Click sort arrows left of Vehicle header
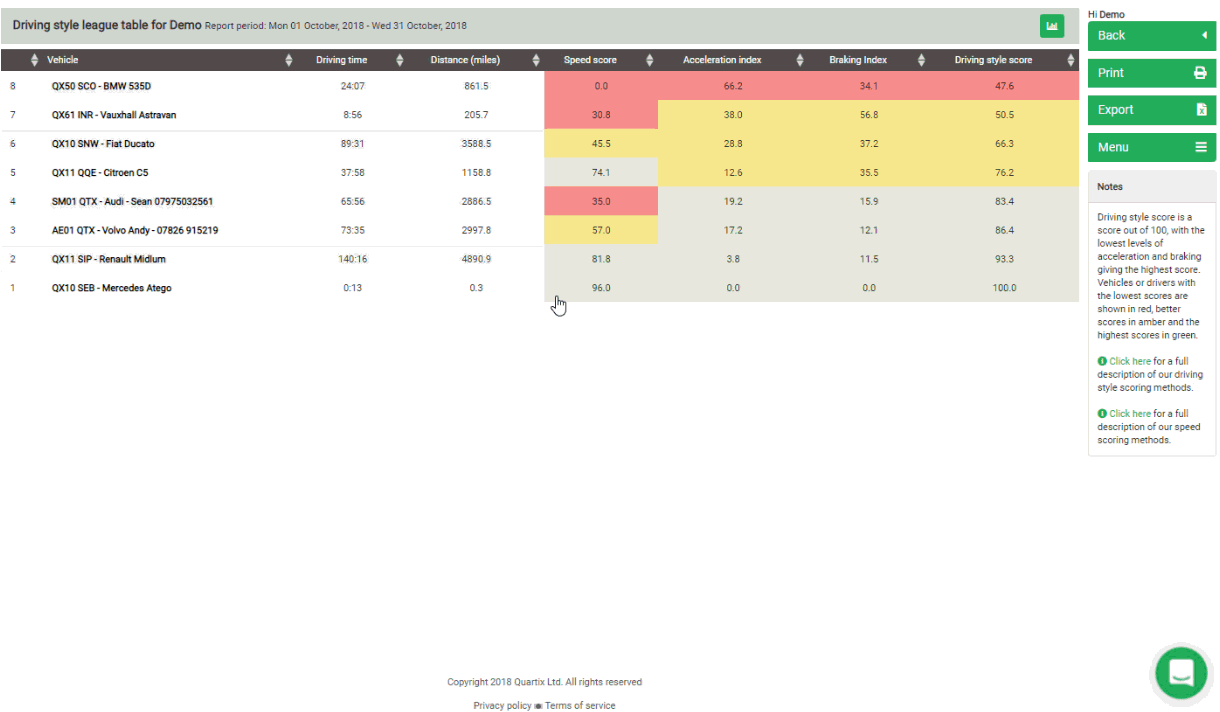Screen dimensions: 1220x712 click(x=36, y=60)
